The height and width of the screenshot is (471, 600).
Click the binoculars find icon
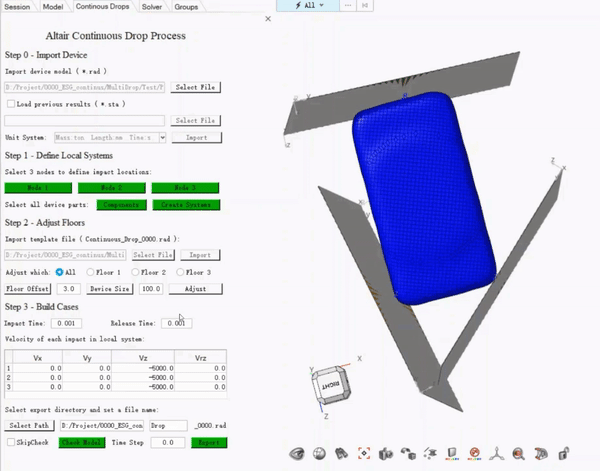tap(341, 454)
